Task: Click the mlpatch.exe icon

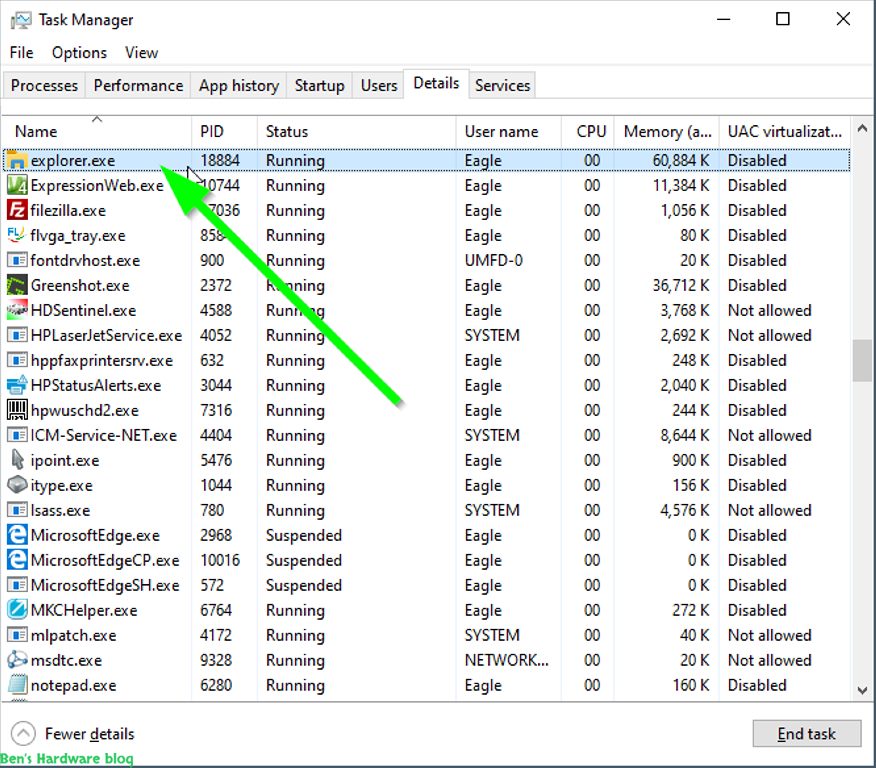Action: [17, 635]
